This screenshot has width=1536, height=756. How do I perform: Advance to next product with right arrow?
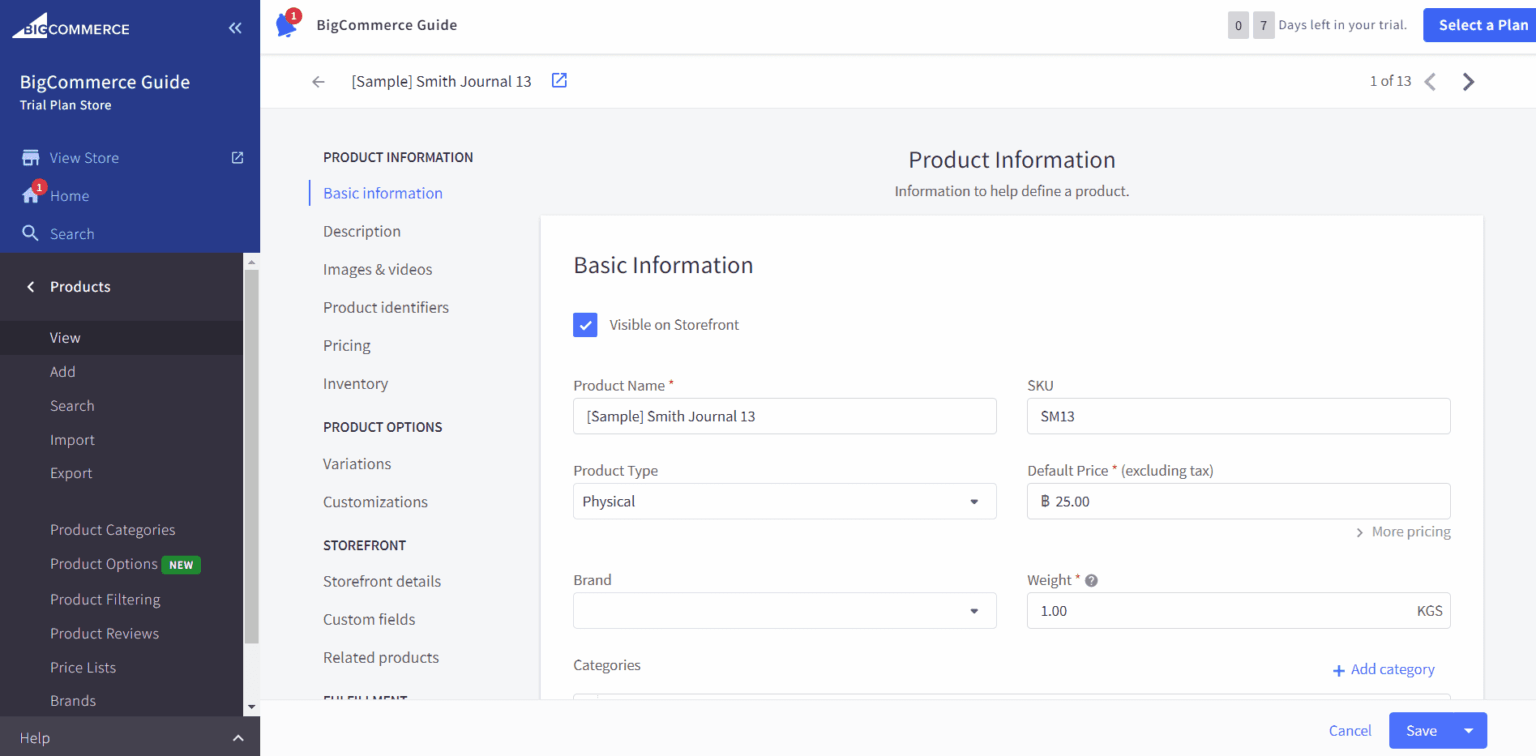tap(1467, 81)
